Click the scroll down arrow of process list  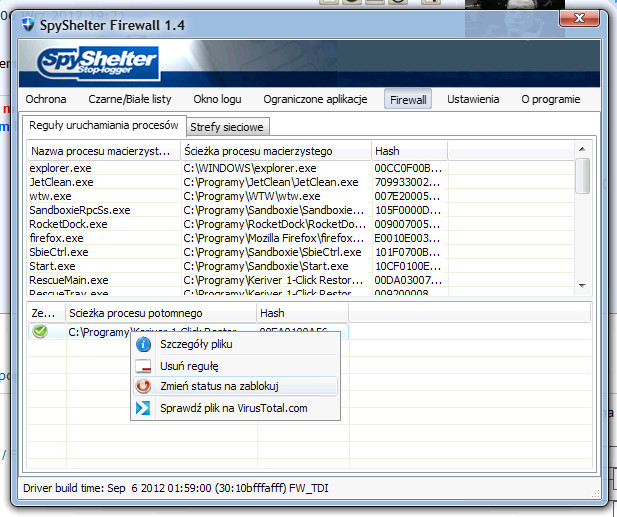[x=583, y=285]
